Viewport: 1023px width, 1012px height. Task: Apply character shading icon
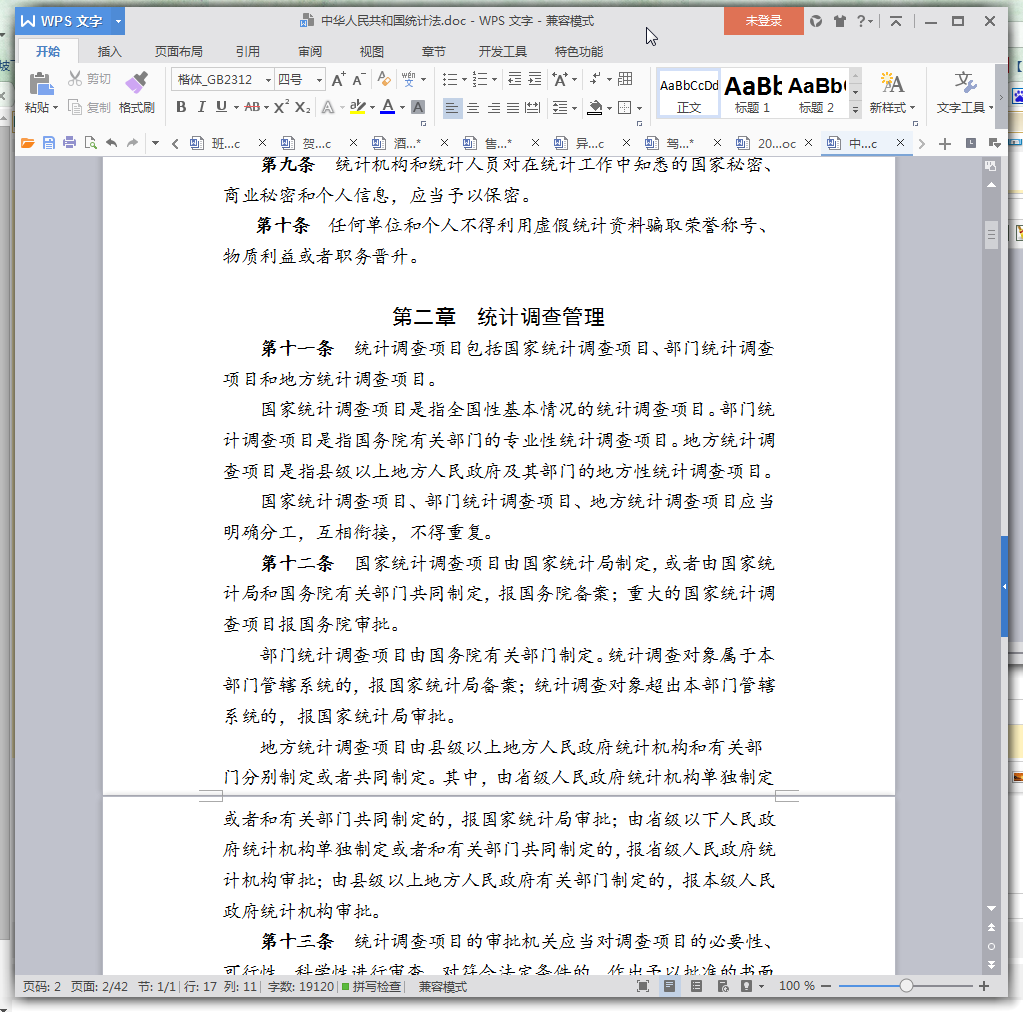pyautogui.click(x=418, y=107)
